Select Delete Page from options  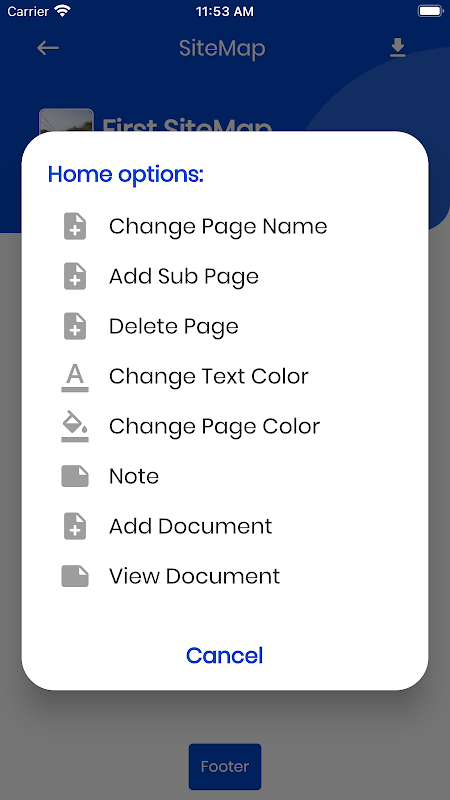point(173,327)
